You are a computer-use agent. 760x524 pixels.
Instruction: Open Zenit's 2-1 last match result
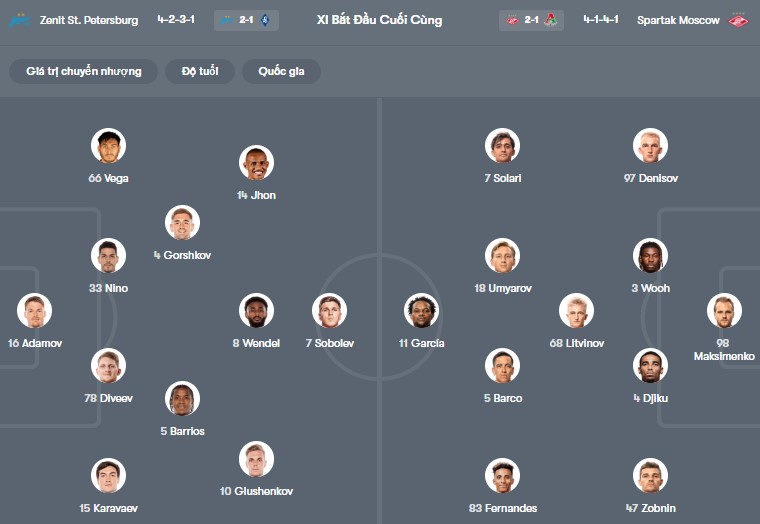246,20
